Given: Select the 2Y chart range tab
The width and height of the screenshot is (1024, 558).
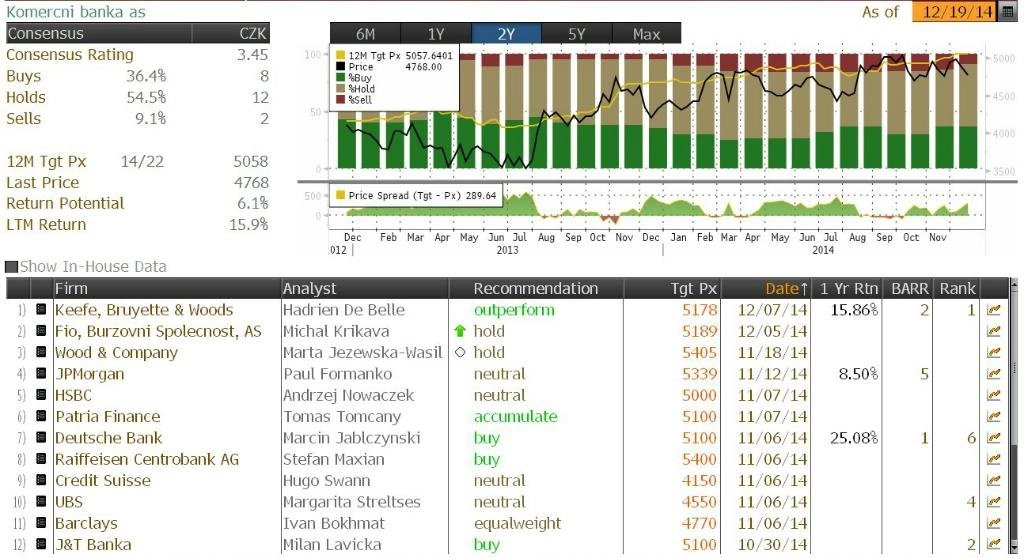Looking at the screenshot, I should [x=506, y=34].
